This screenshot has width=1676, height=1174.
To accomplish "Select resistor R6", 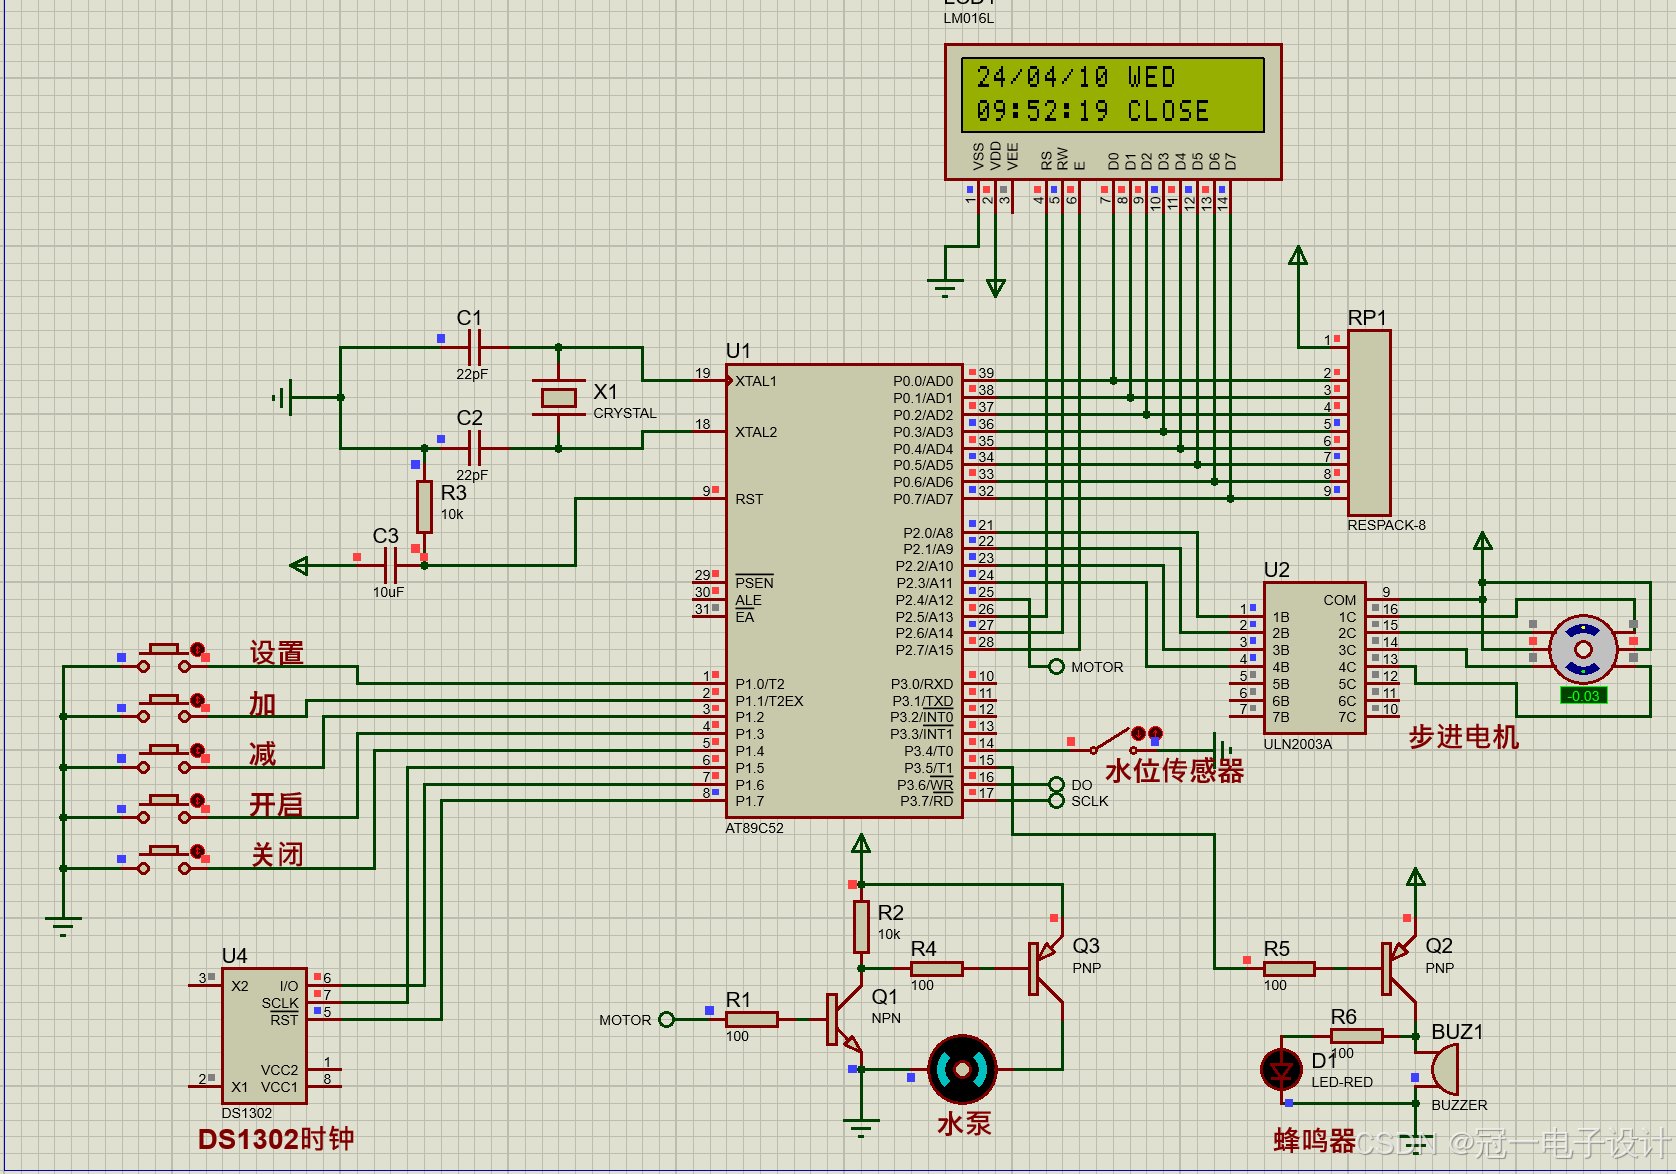I will (1357, 1035).
